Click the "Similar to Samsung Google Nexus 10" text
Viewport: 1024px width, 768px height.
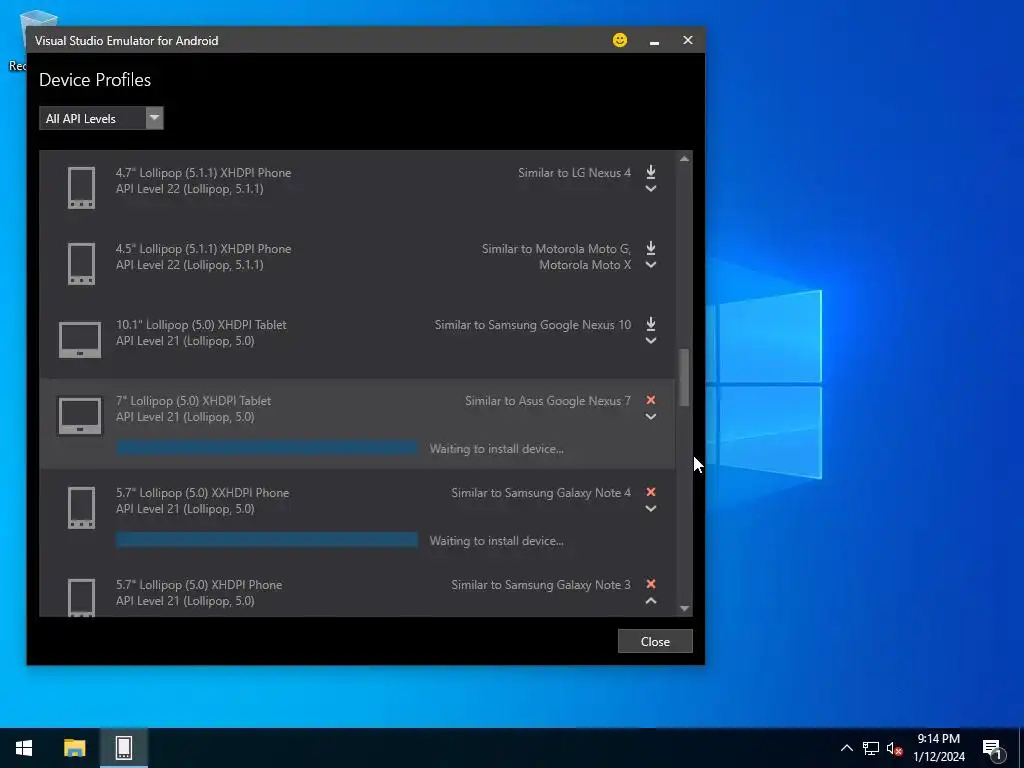(533, 325)
